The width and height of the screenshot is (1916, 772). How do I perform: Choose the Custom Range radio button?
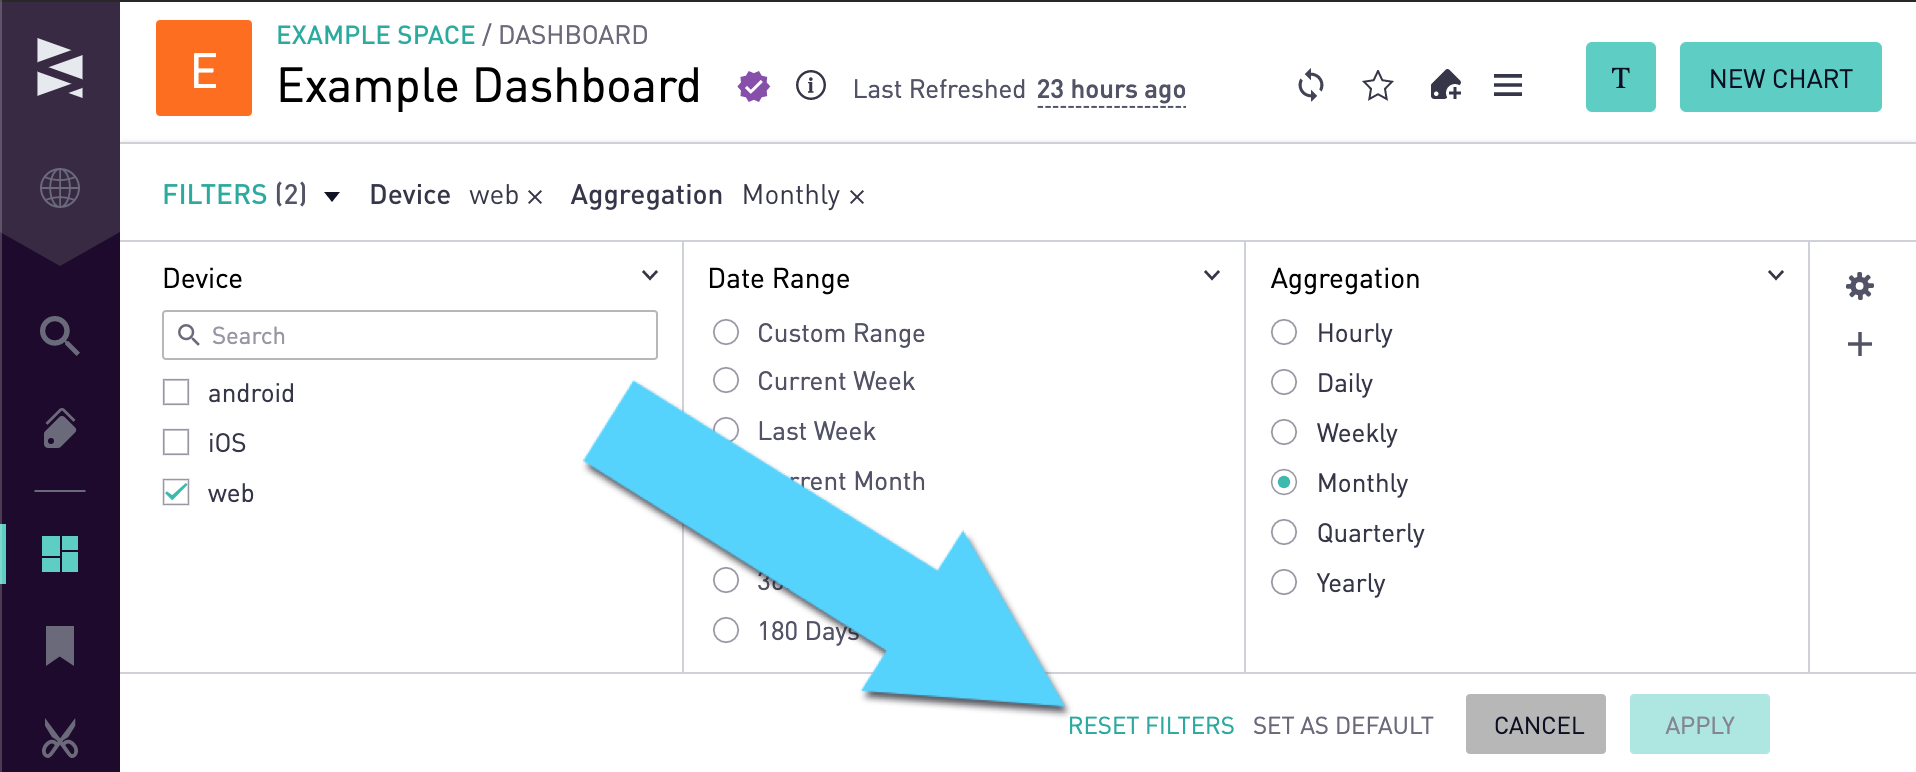(726, 332)
